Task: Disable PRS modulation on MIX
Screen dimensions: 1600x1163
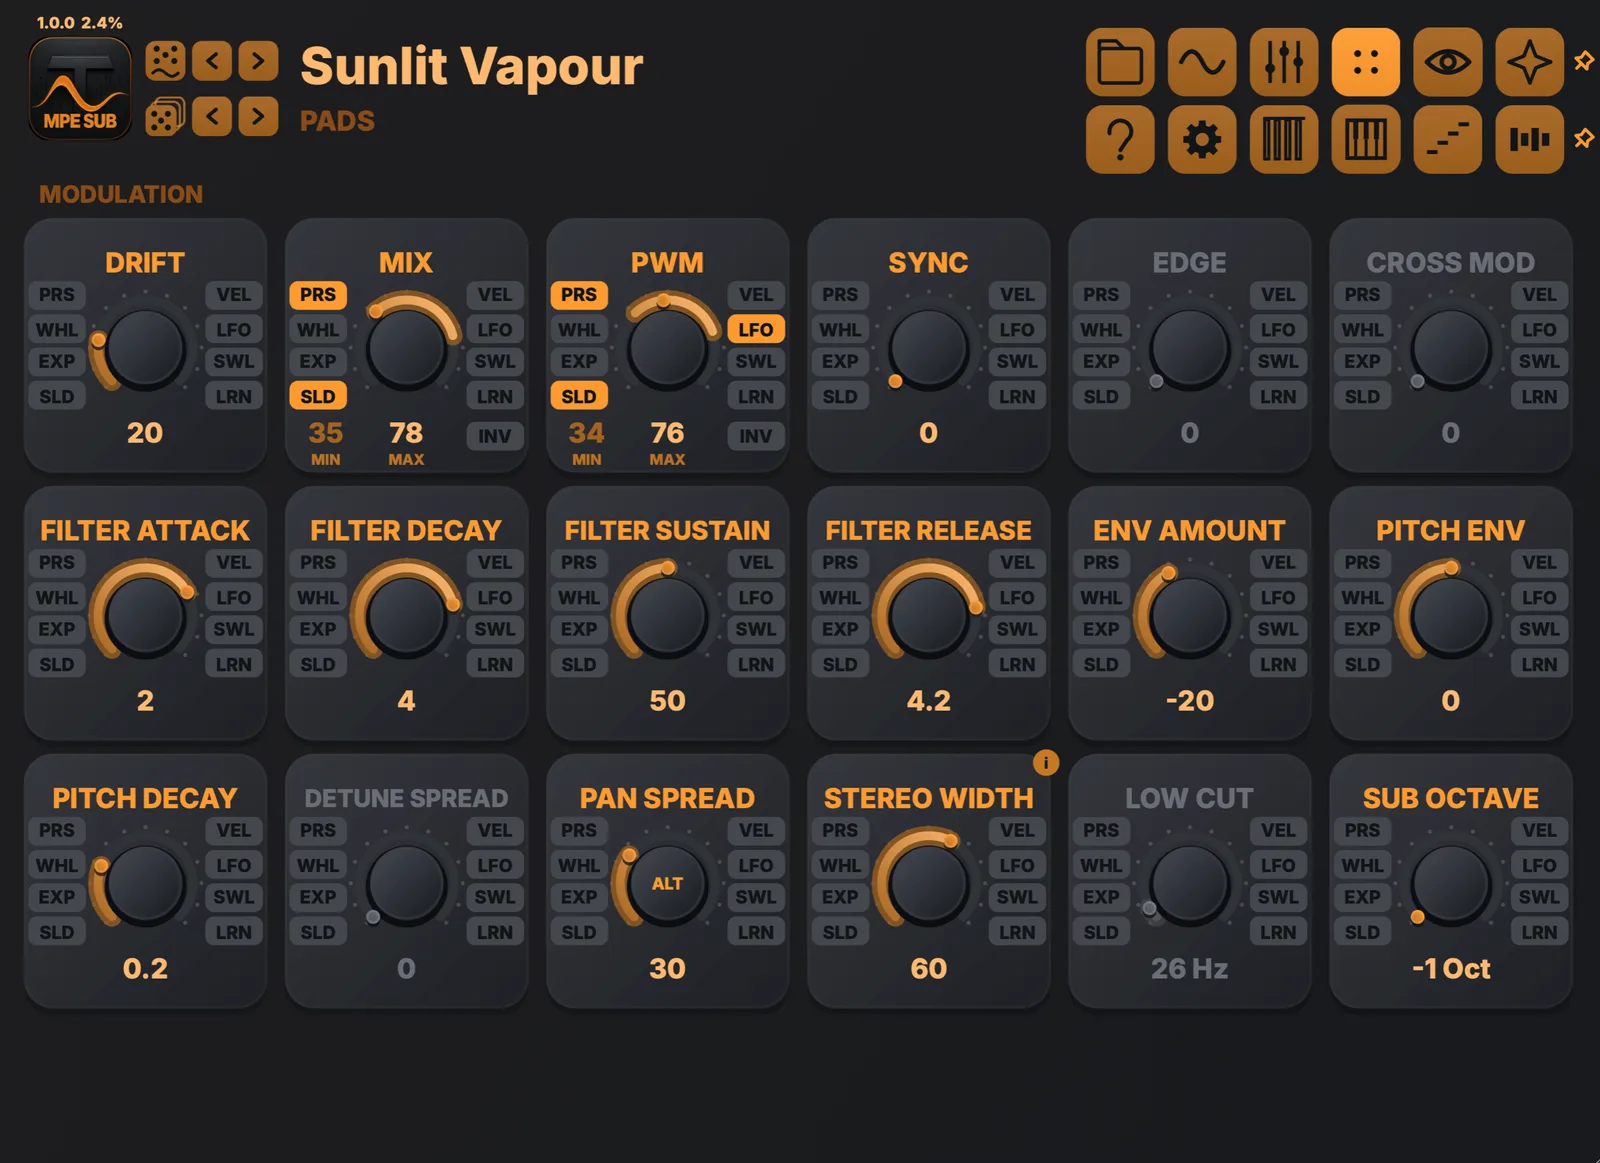Action: tap(318, 295)
